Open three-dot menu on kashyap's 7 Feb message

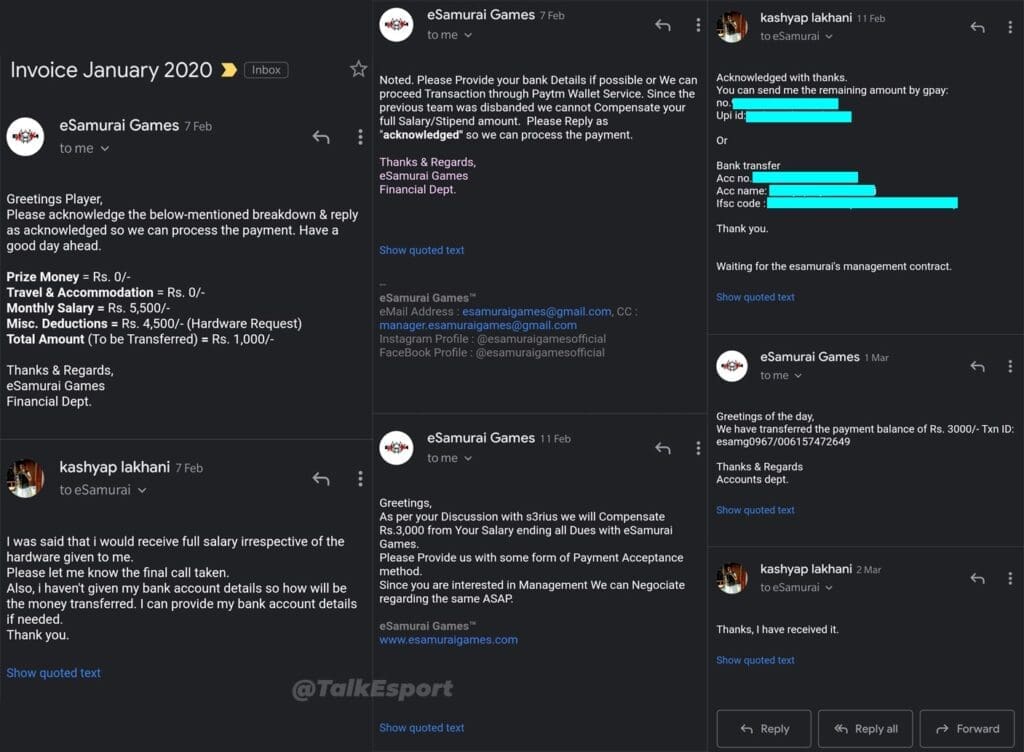click(360, 479)
